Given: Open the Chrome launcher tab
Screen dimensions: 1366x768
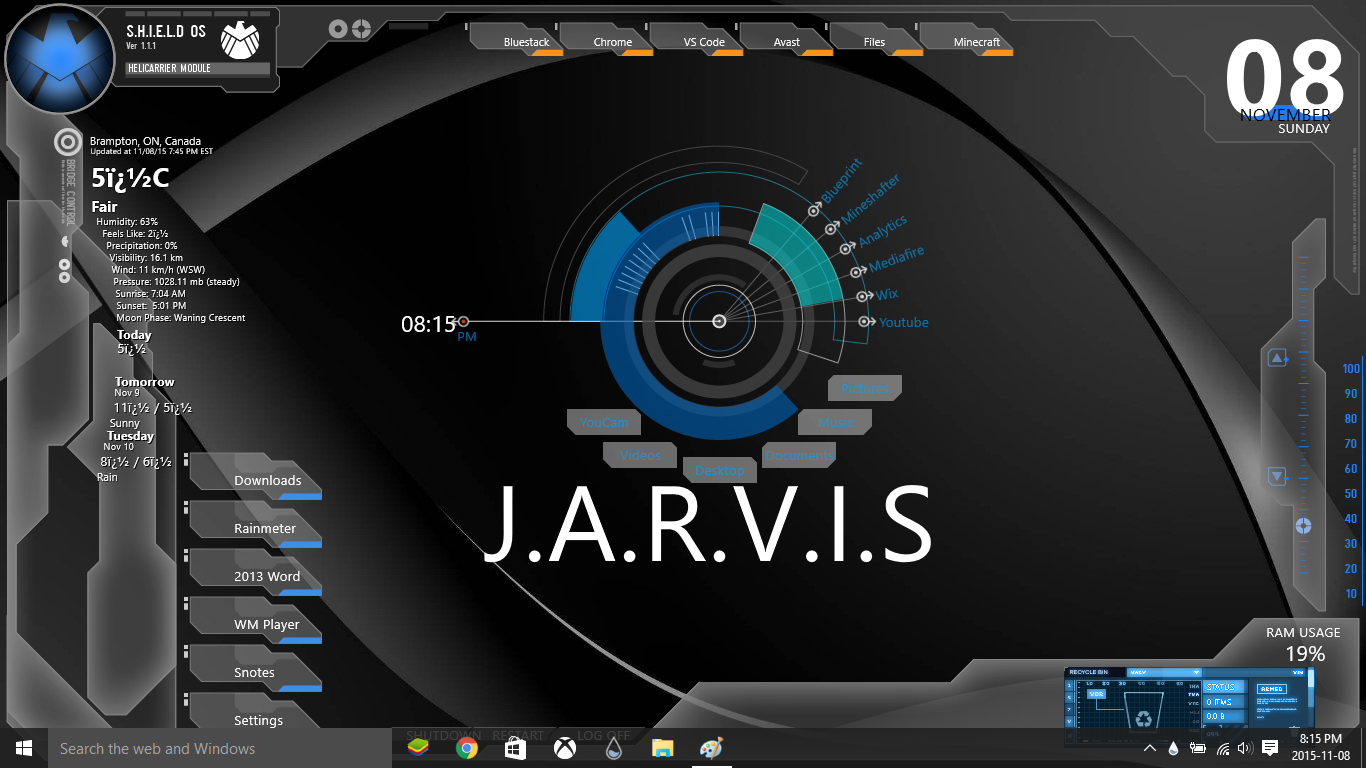Looking at the screenshot, I should [607, 40].
